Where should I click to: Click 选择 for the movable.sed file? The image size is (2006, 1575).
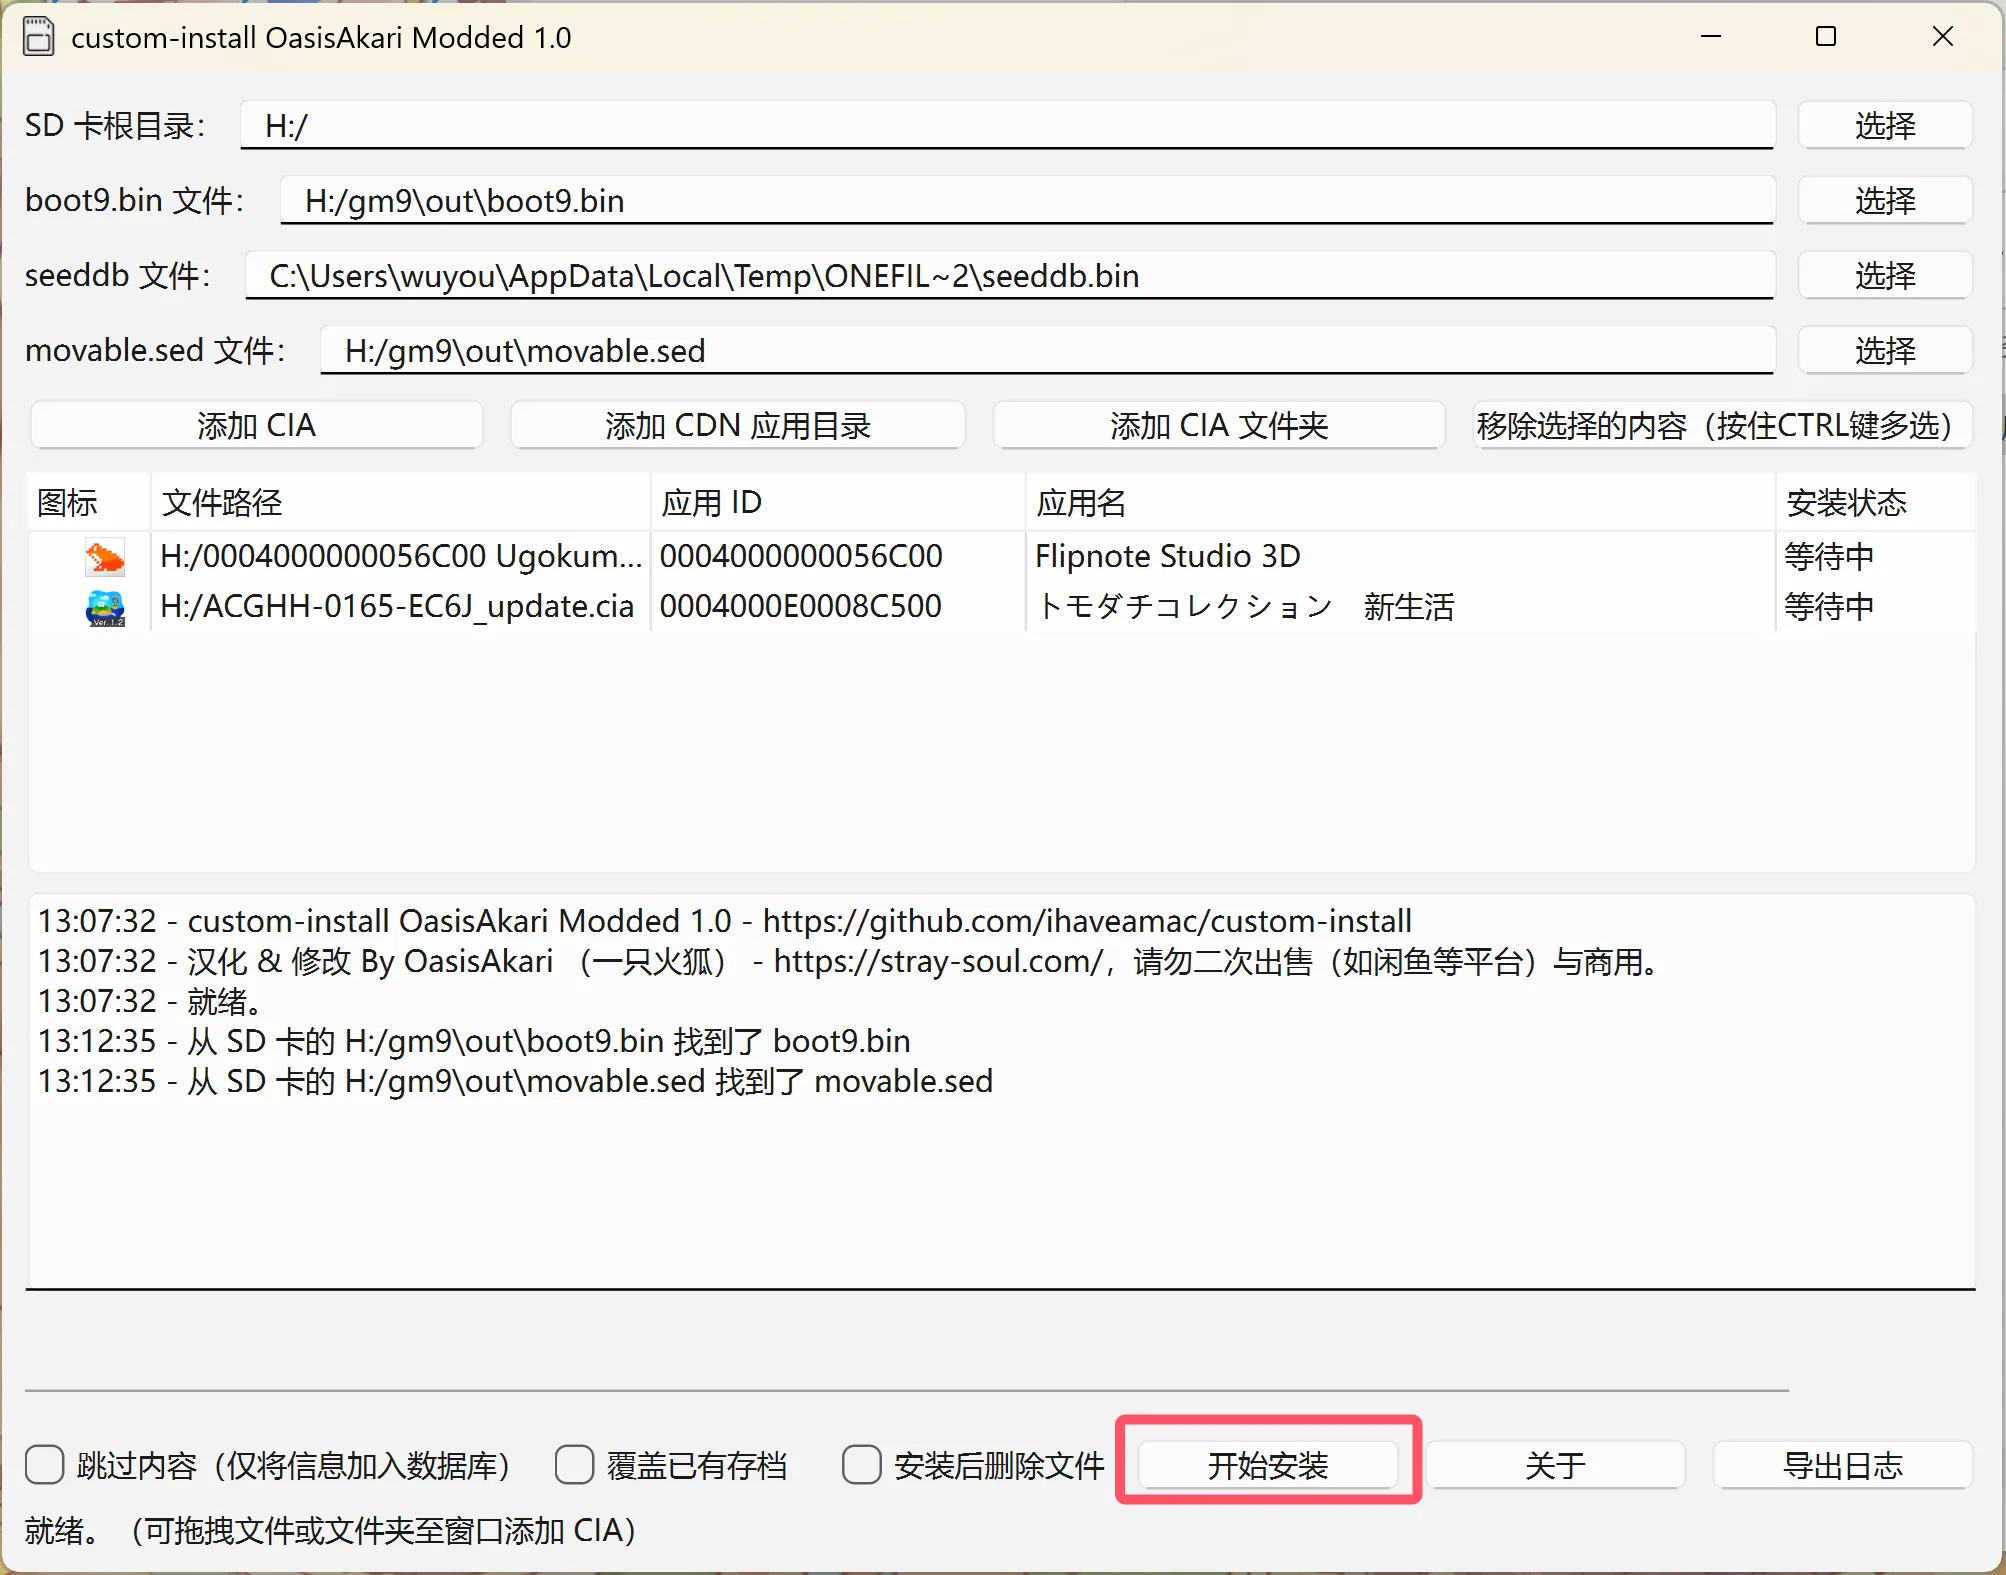(1884, 351)
